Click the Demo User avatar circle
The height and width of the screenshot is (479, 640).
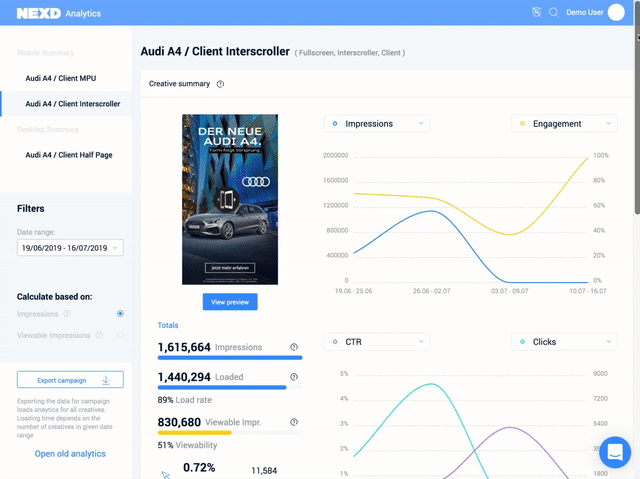click(x=616, y=12)
